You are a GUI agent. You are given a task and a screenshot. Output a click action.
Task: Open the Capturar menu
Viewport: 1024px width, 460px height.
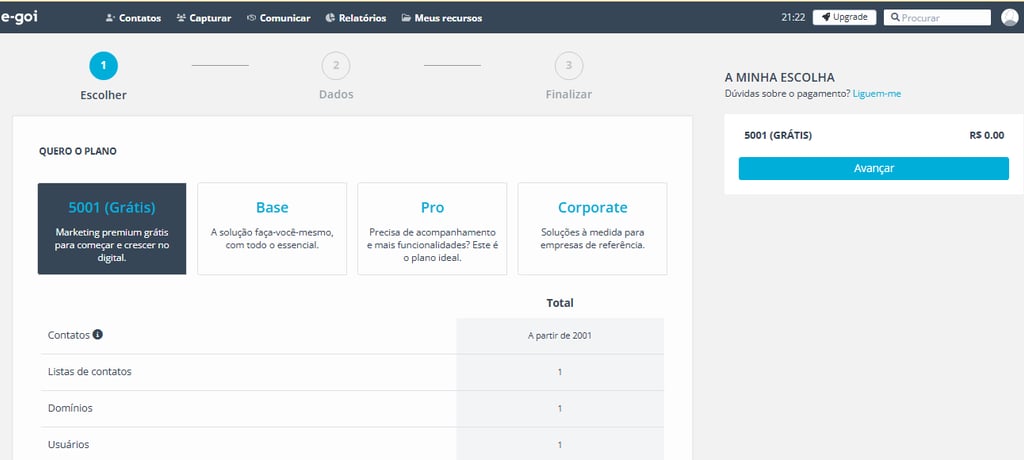click(x=204, y=18)
